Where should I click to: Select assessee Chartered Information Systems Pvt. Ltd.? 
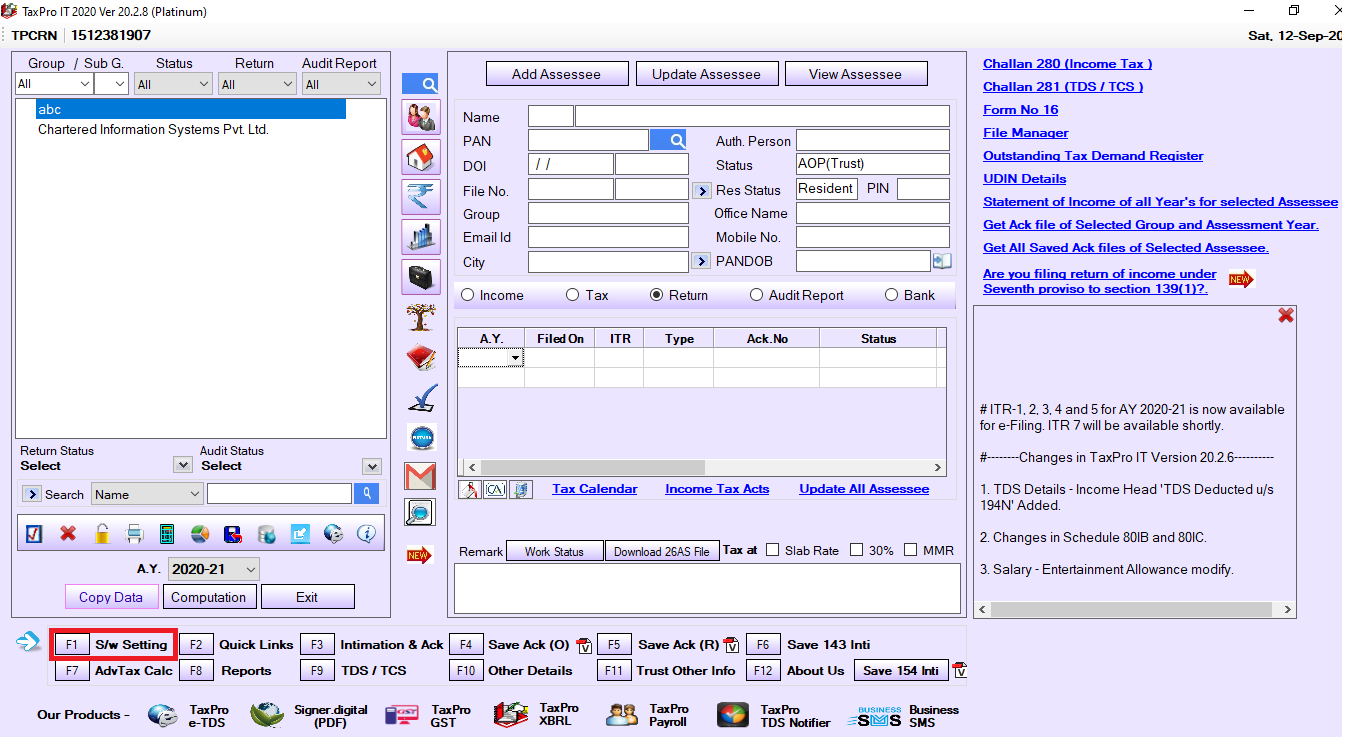153,129
